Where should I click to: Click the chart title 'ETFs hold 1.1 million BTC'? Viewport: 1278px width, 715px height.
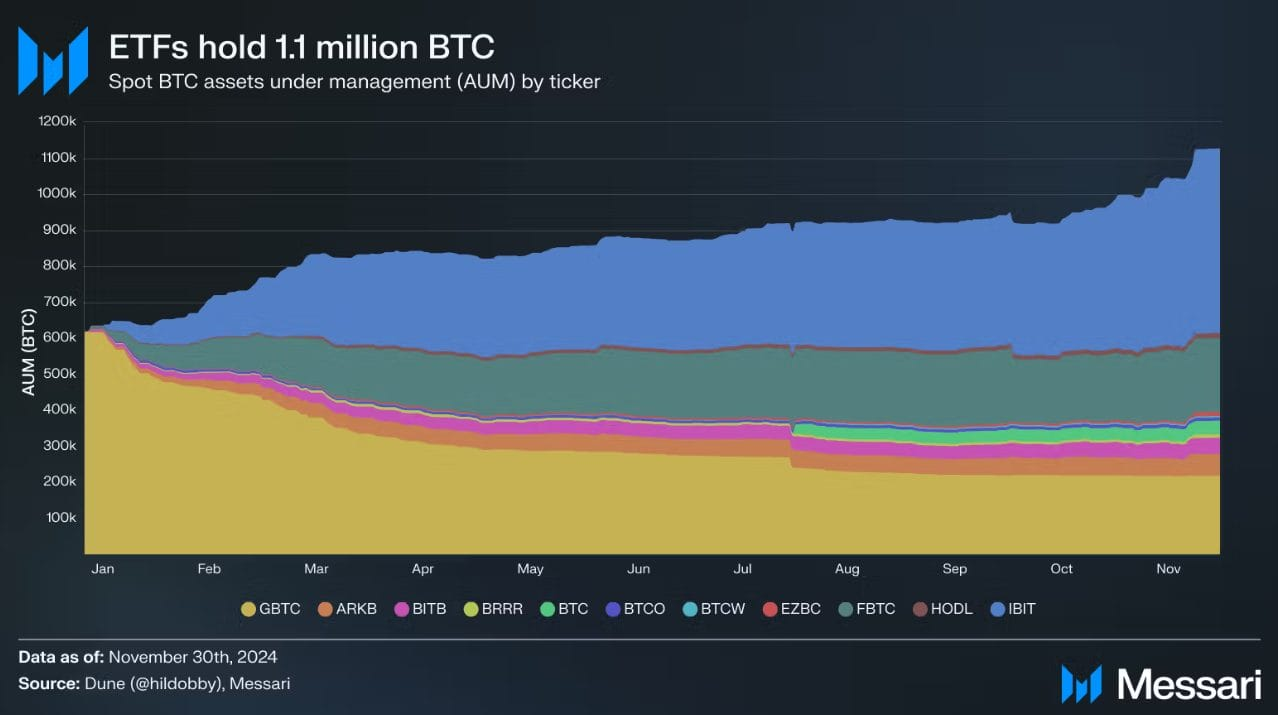(x=301, y=48)
